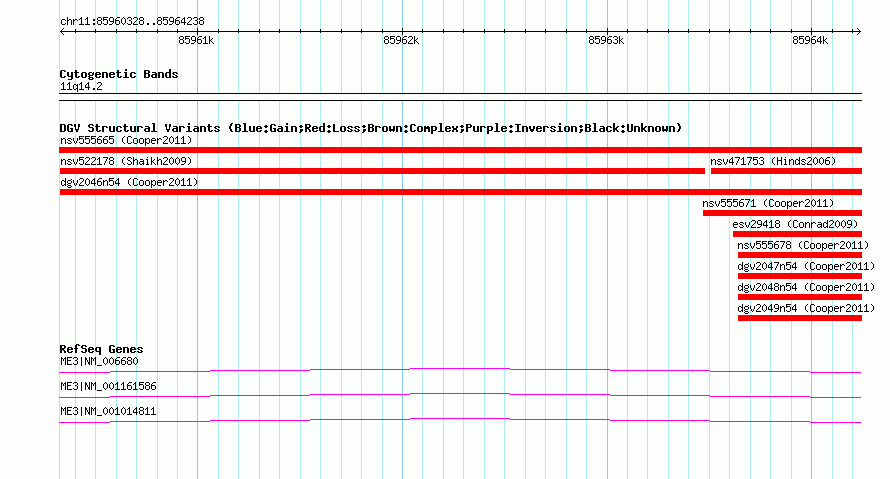Click the red bar under dgv2047n54
The width and height of the screenshot is (890, 479).
tap(800, 276)
